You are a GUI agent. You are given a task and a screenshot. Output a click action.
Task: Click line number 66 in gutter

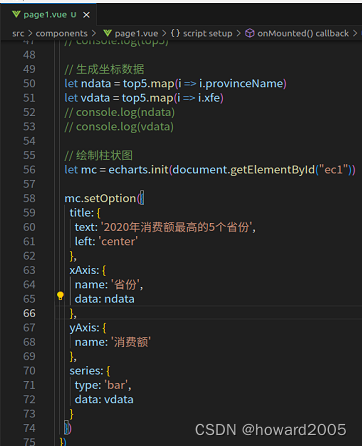(x=29, y=313)
